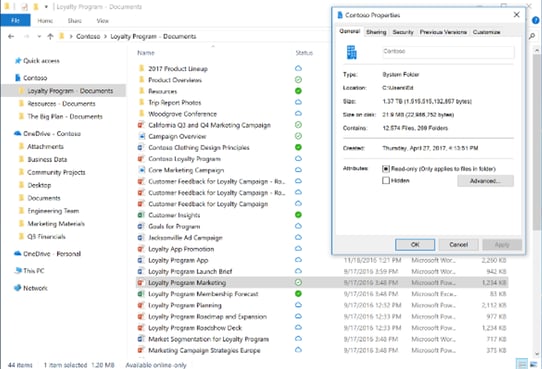Select Business Data folder
This screenshot has height=369, width=542.
click(x=47, y=159)
